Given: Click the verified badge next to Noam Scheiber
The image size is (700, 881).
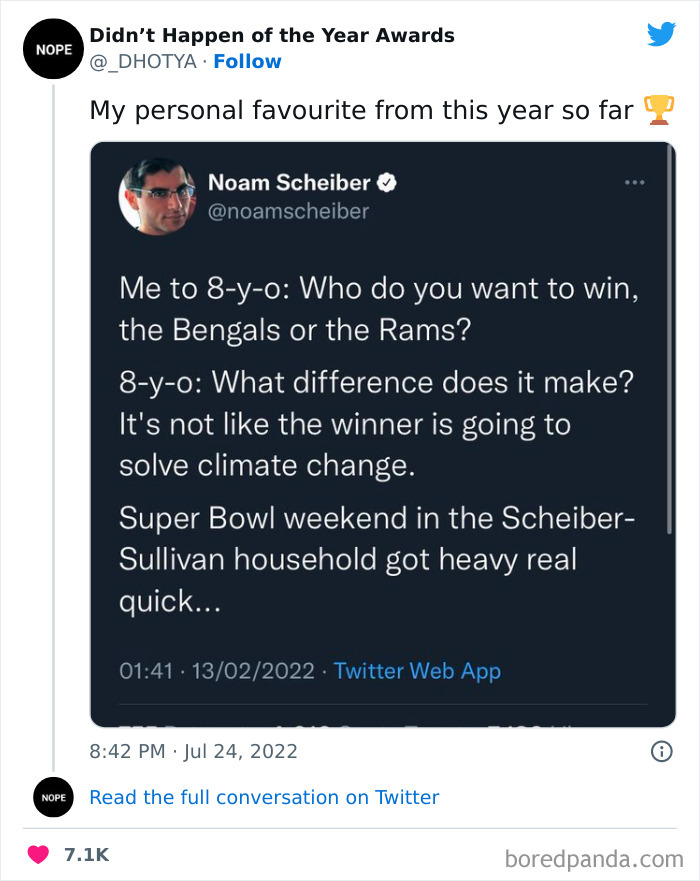Looking at the screenshot, I should 386,182.
